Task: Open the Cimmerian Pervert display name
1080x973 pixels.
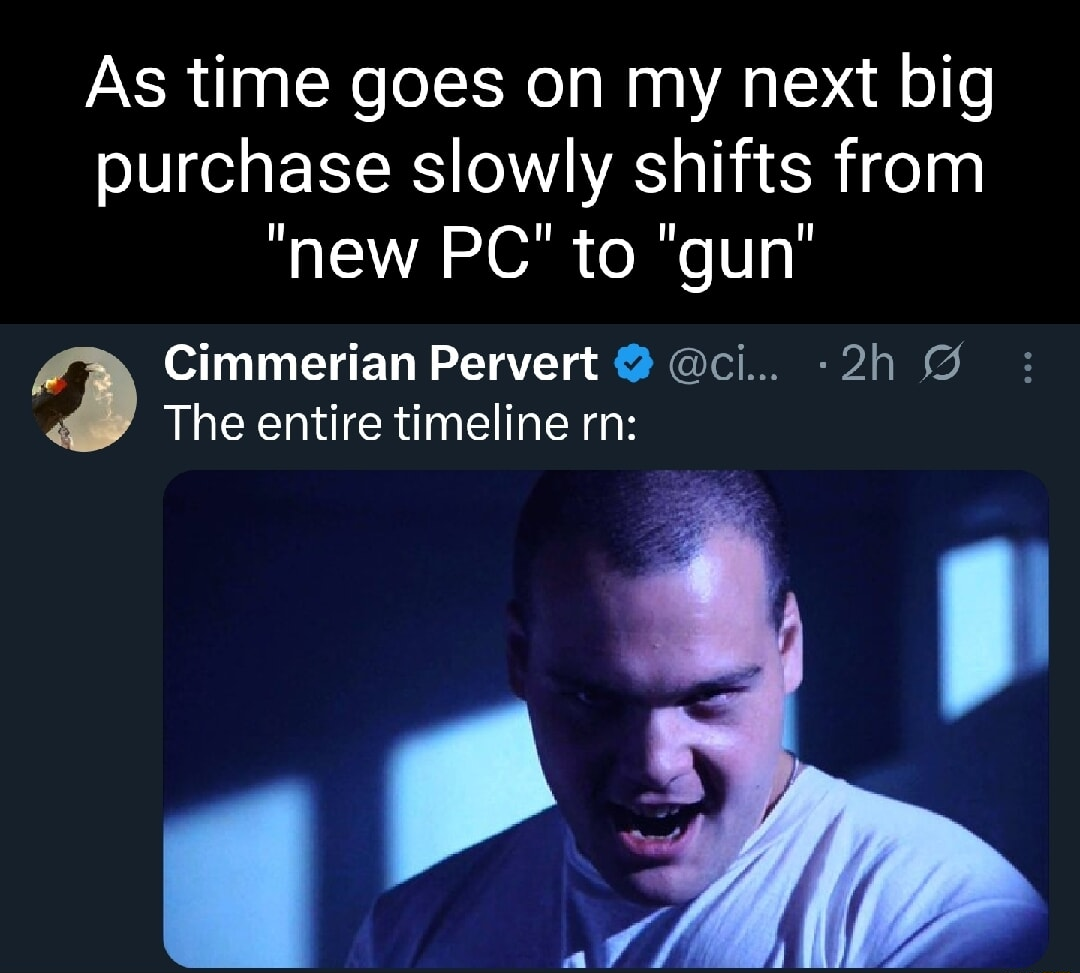Action: (x=380, y=364)
